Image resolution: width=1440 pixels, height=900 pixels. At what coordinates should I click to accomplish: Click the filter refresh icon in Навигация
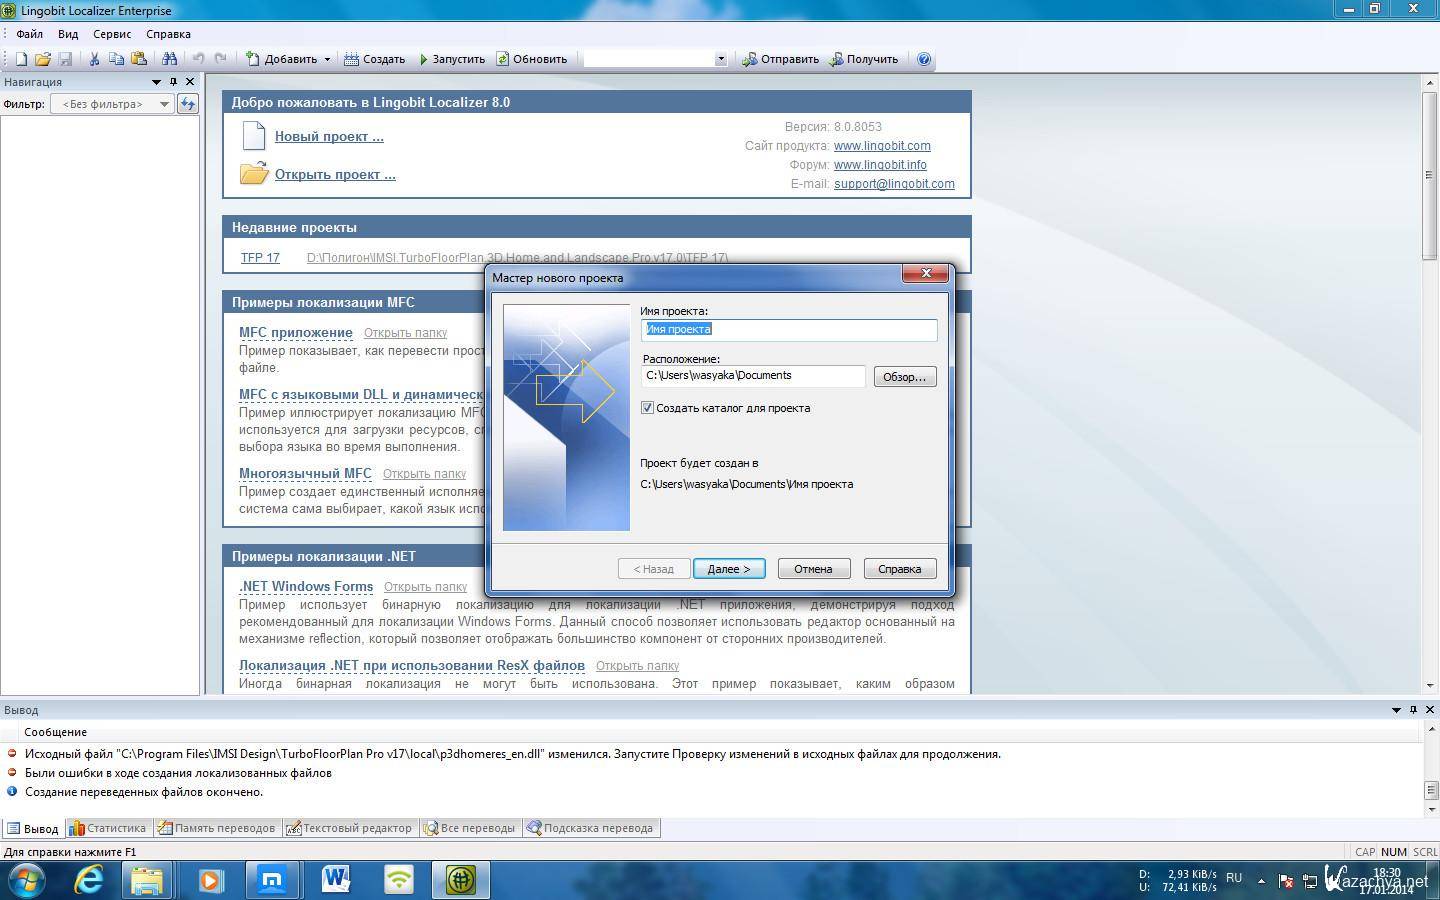click(188, 104)
